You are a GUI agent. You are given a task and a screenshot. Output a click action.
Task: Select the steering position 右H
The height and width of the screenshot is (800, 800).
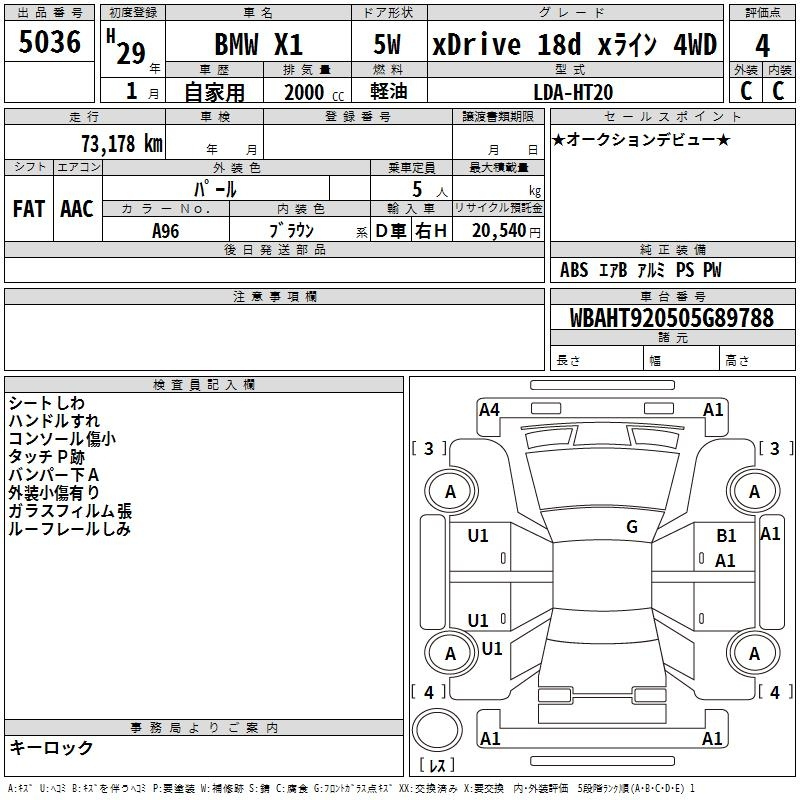click(431, 231)
